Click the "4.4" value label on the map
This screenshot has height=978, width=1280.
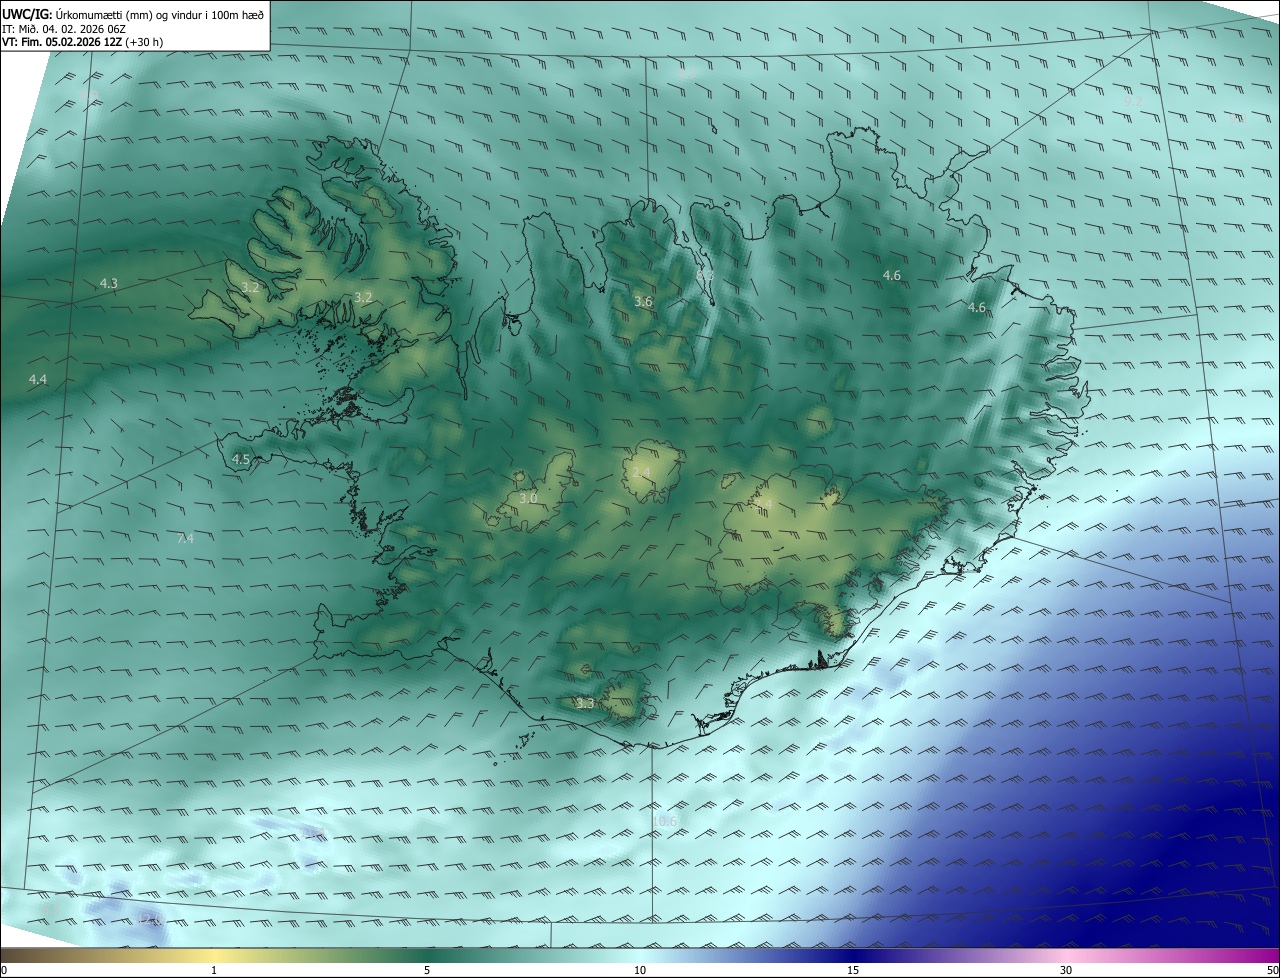[x=38, y=380]
